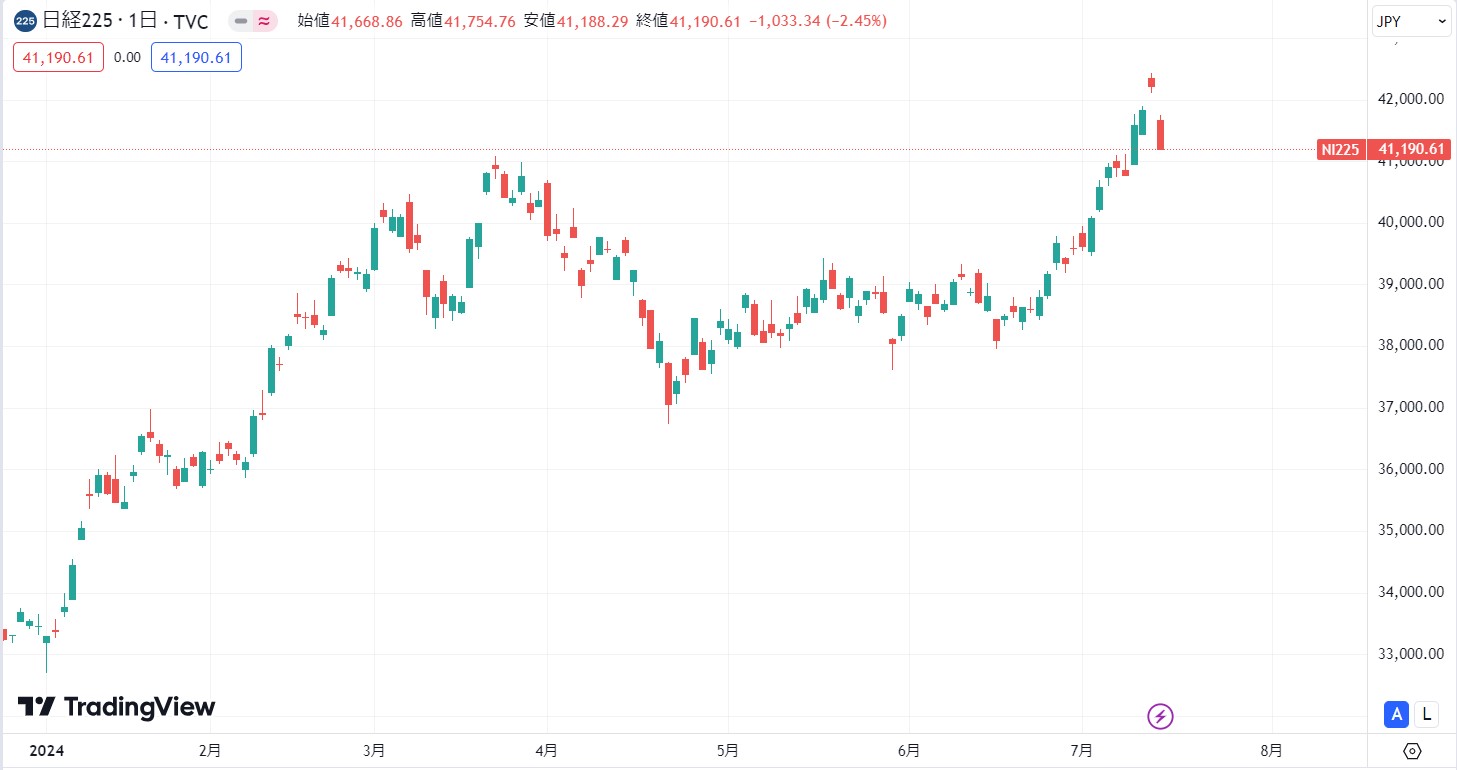Click the 35,000.00 price axis label
The image size is (1457, 770).
[x=1410, y=530]
